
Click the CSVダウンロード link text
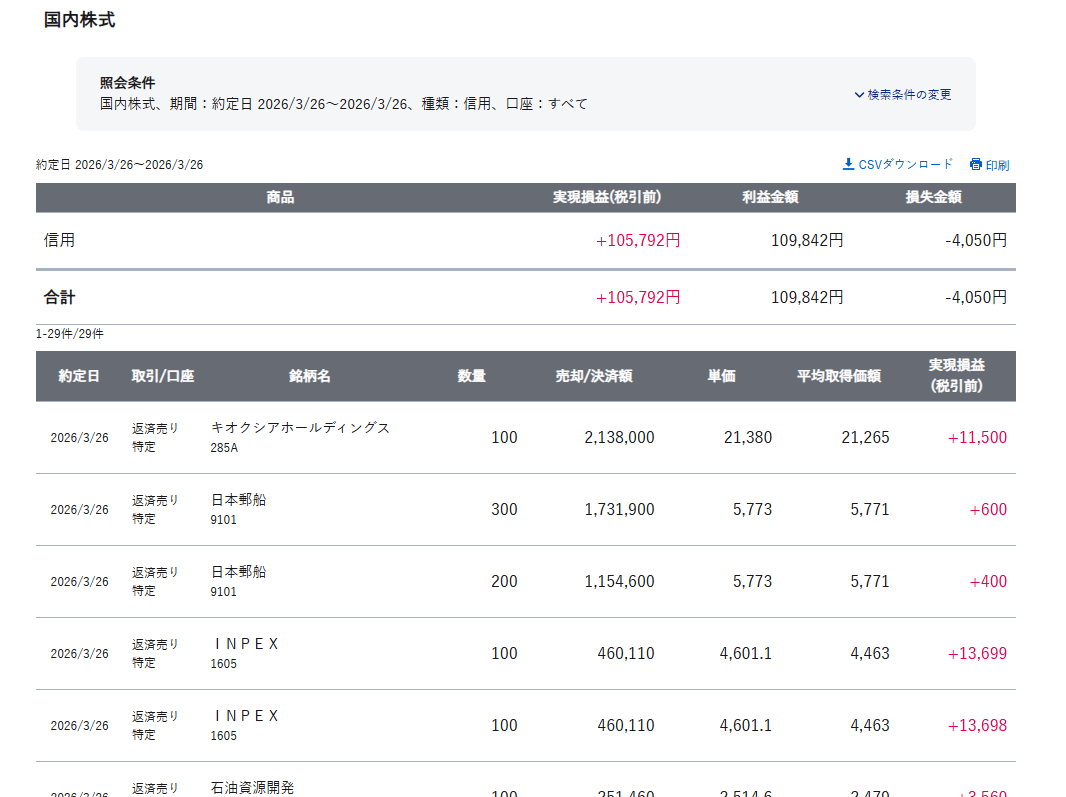click(906, 164)
